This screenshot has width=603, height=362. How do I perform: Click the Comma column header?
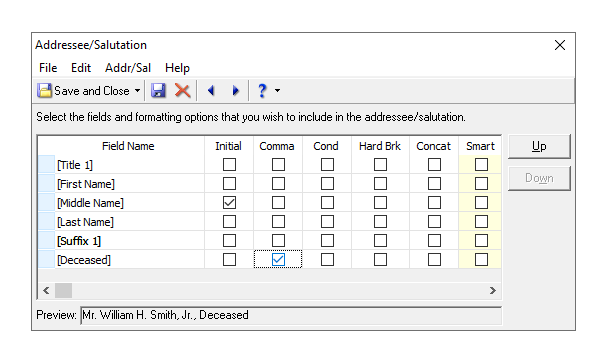pyautogui.click(x=277, y=146)
